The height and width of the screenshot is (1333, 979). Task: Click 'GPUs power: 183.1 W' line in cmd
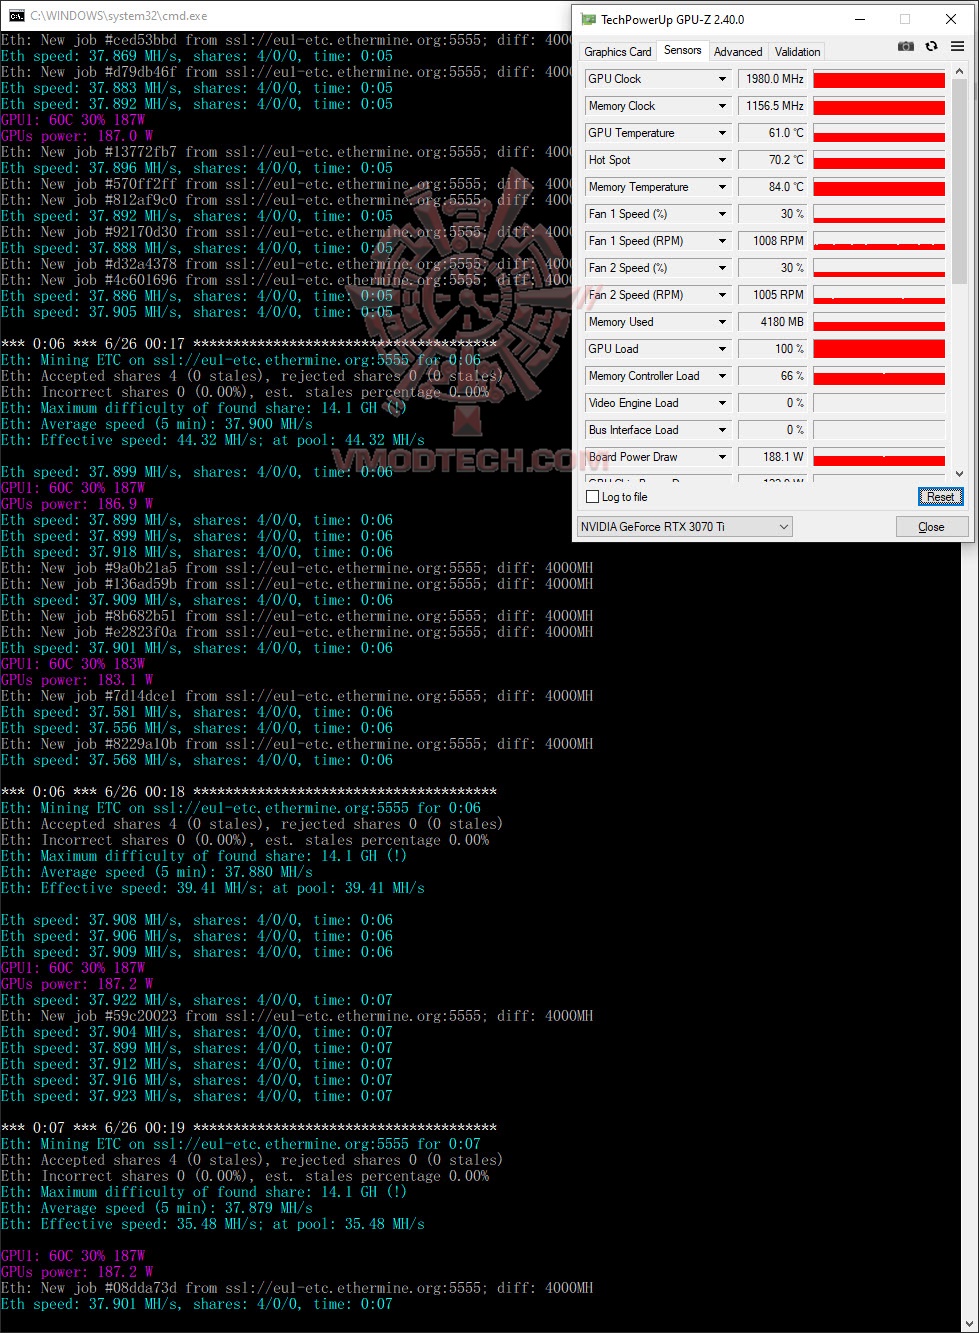click(77, 680)
